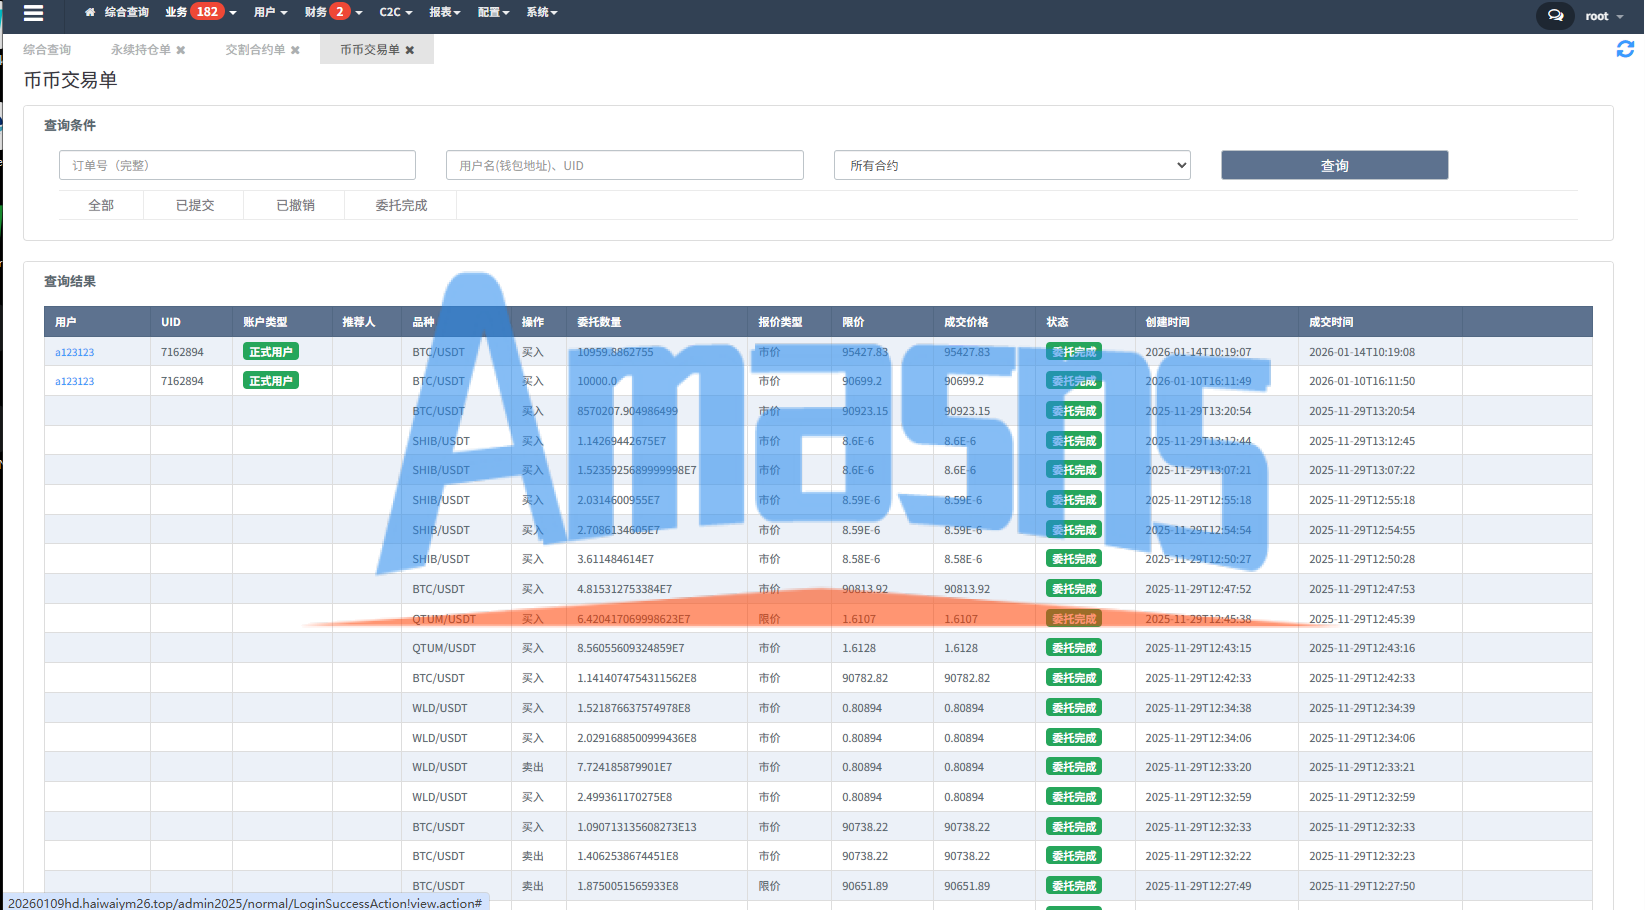Close the 币币交易单 tab
This screenshot has height=910, width=1645.
tap(410, 50)
